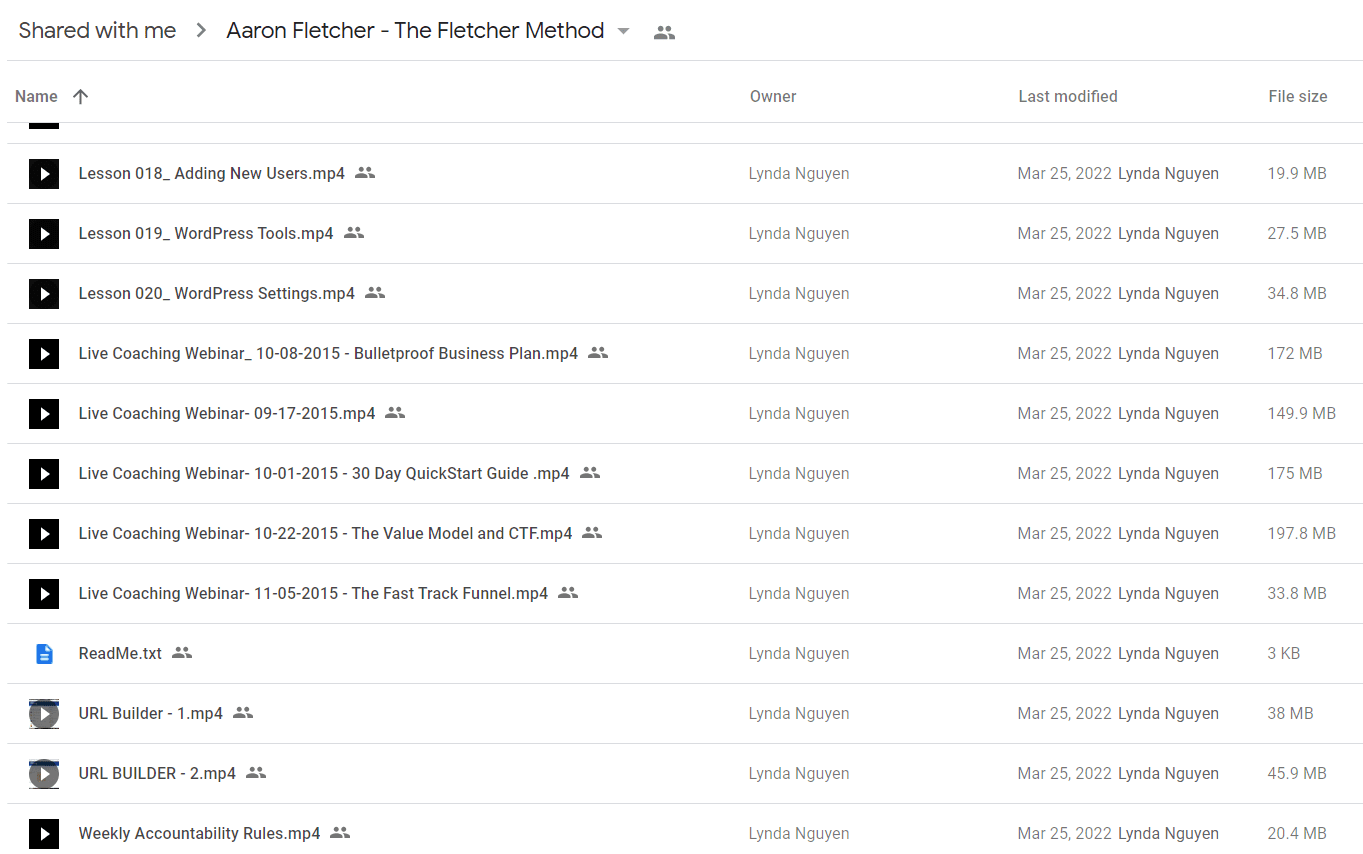1363x854 pixels.
Task: Go to Shared with me breadcrumb
Action: pos(97,31)
